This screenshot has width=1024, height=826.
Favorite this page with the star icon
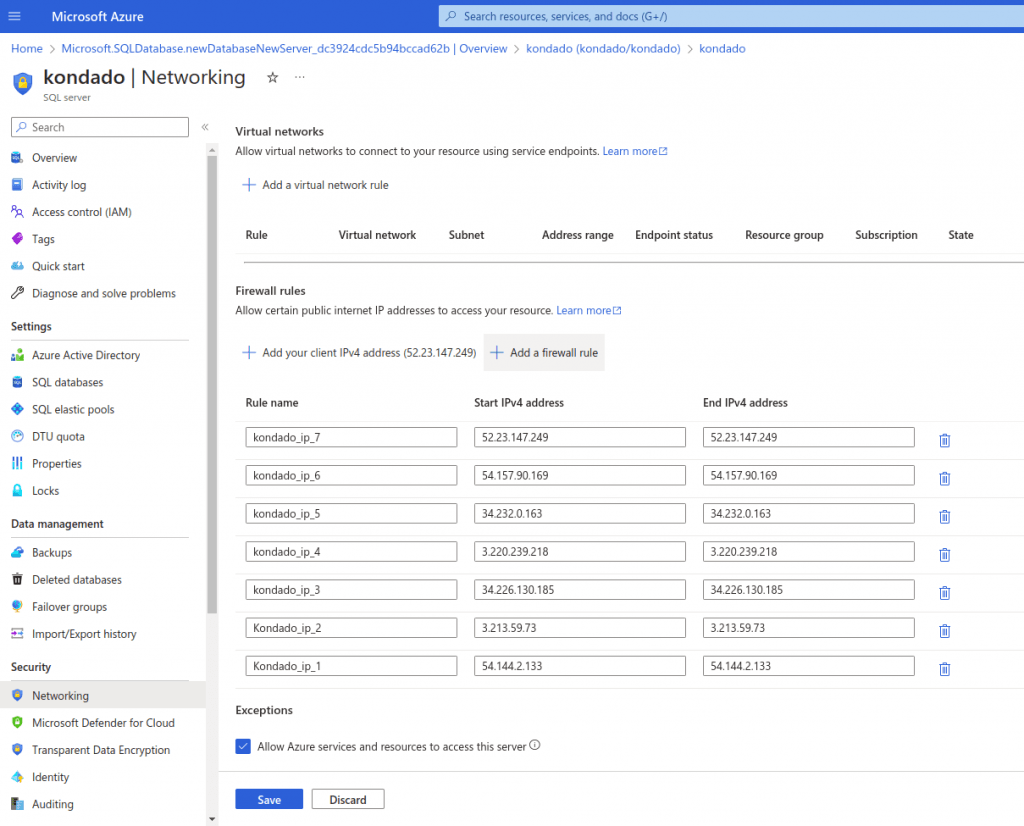tap(272, 78)
